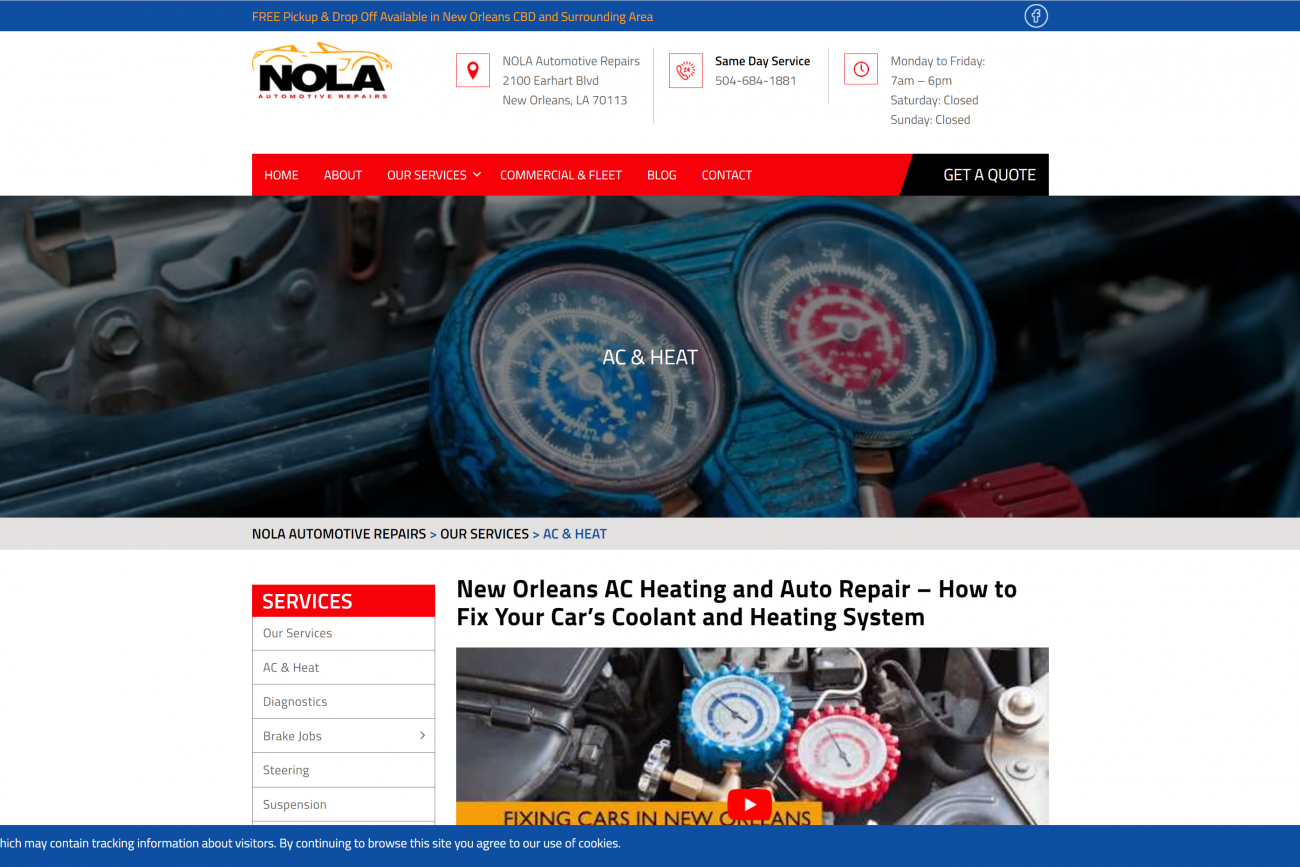Click the NOLA Automotive Repairs logo
Viewport: 1300px width, 867px height.
pos(321,71)
